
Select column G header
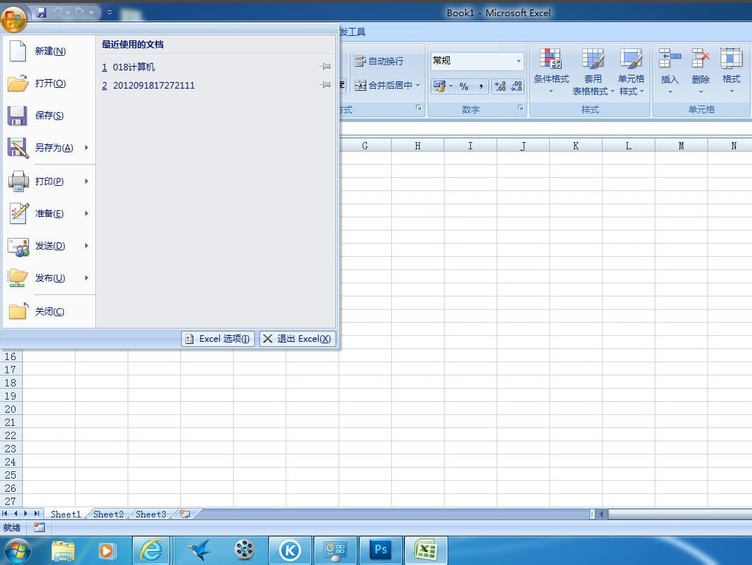[x=365, y=146]
